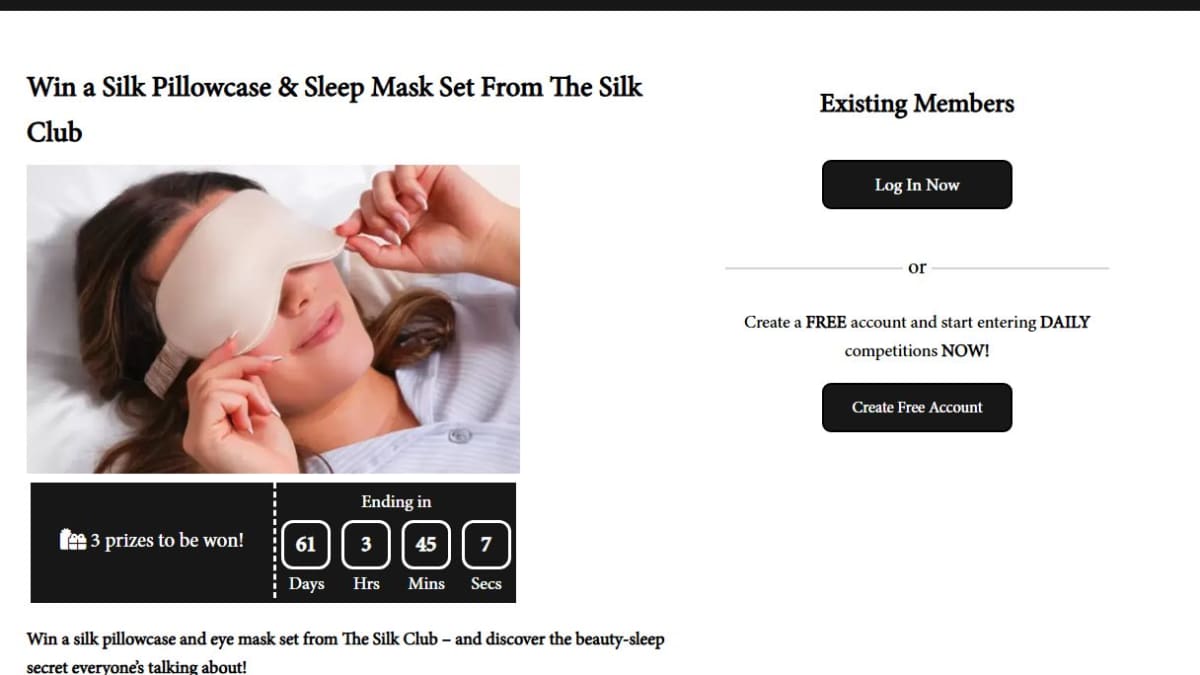
Task: Click the Mins label under countdown
Action: click(426, 584)
